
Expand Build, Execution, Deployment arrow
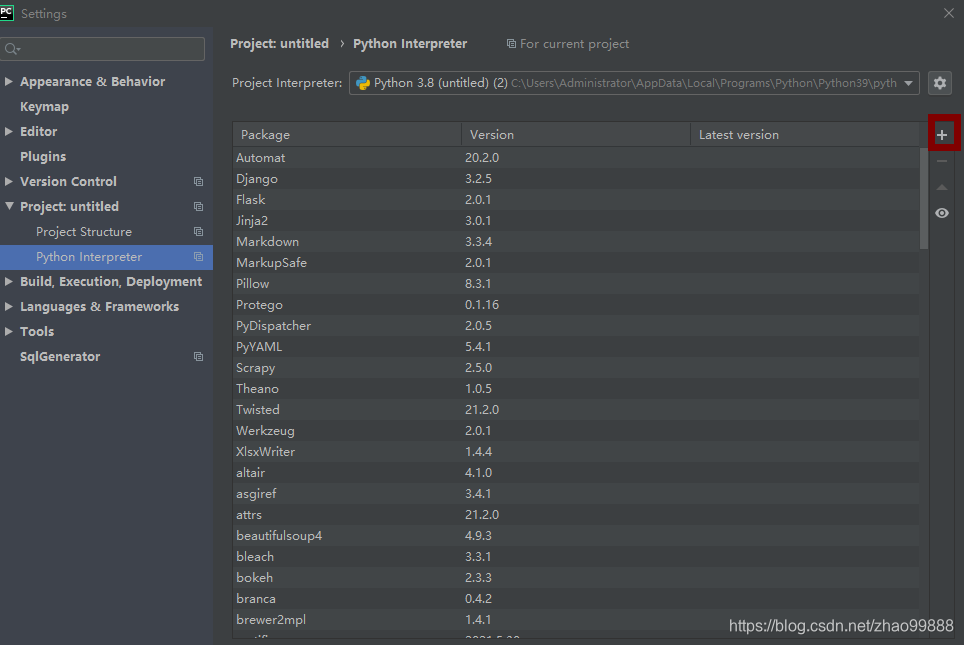[x=9, y=281]
